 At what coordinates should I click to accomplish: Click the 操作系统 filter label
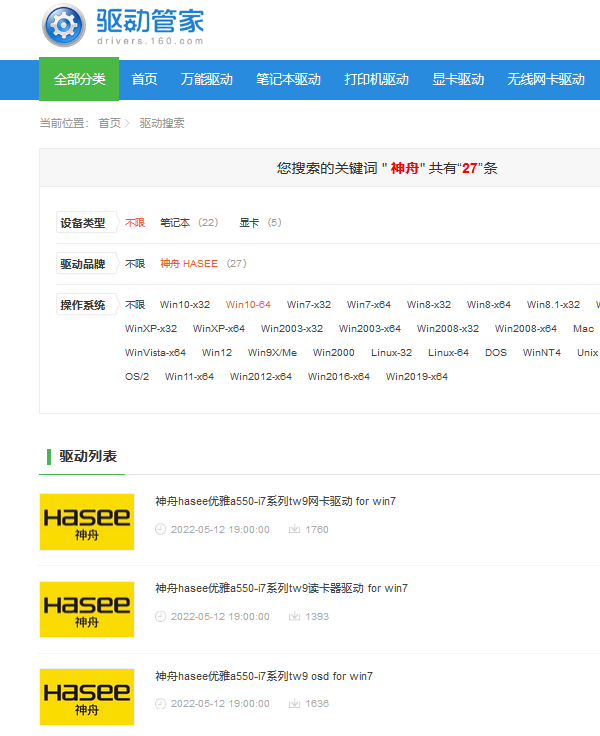[83, 305]
